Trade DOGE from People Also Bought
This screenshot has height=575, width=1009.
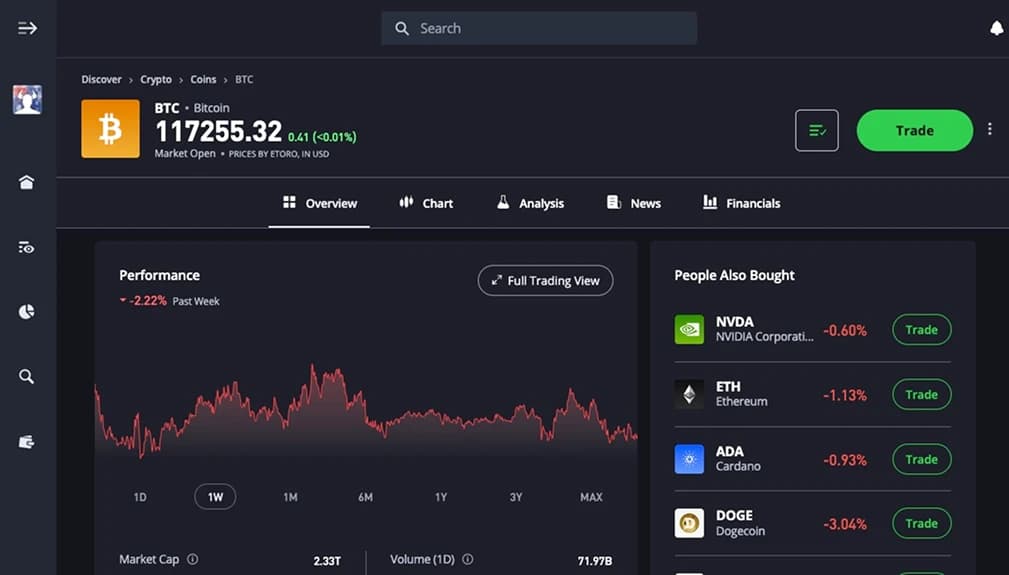[921, 524]
